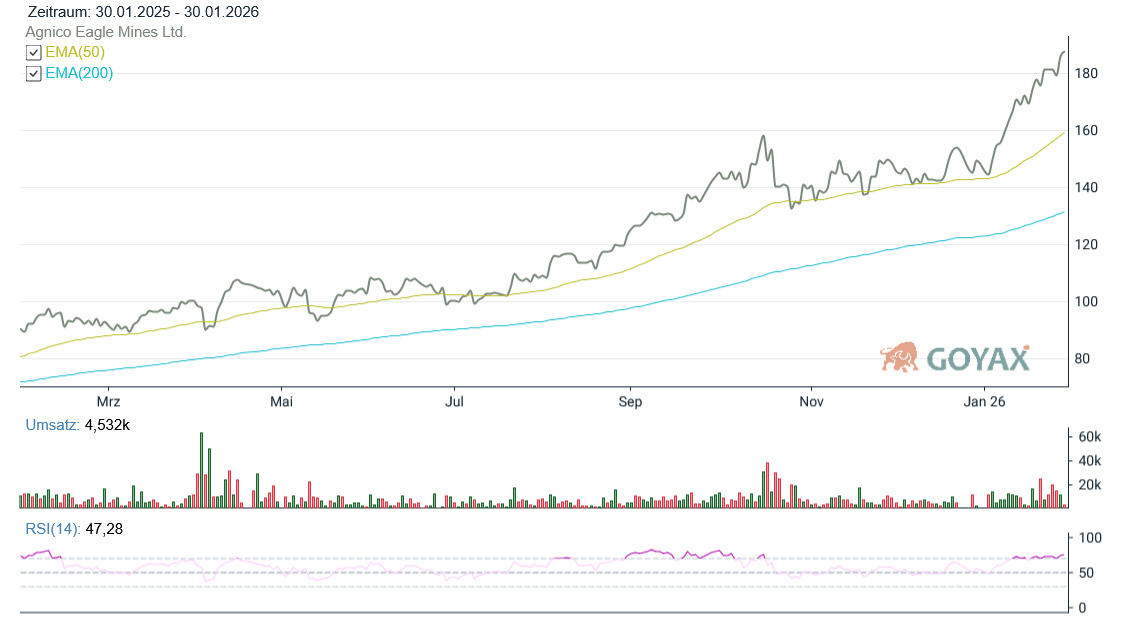Uncheck the EMA(50) checkbox

coord(34,53)
